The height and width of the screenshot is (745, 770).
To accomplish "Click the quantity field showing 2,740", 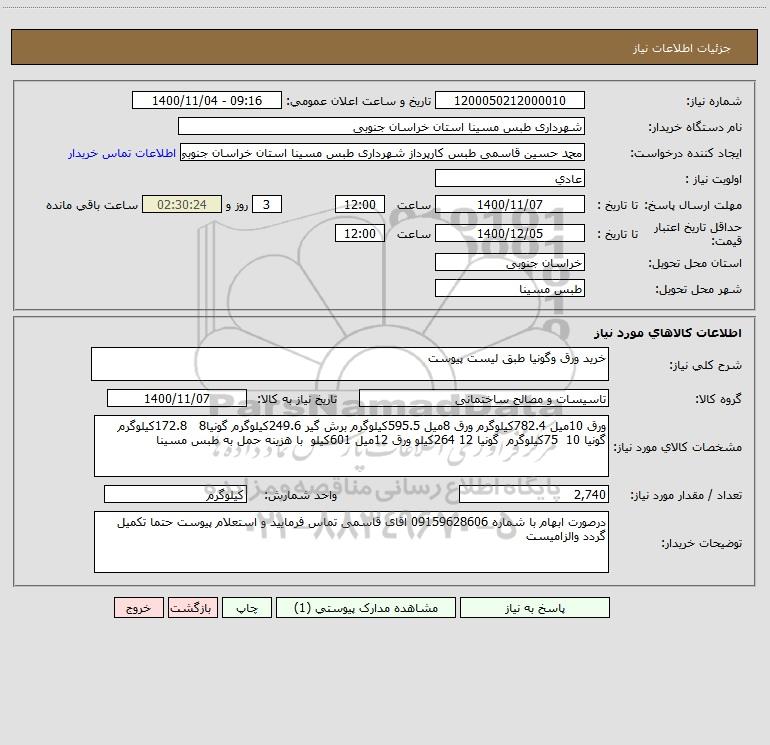I will (534, 494).
